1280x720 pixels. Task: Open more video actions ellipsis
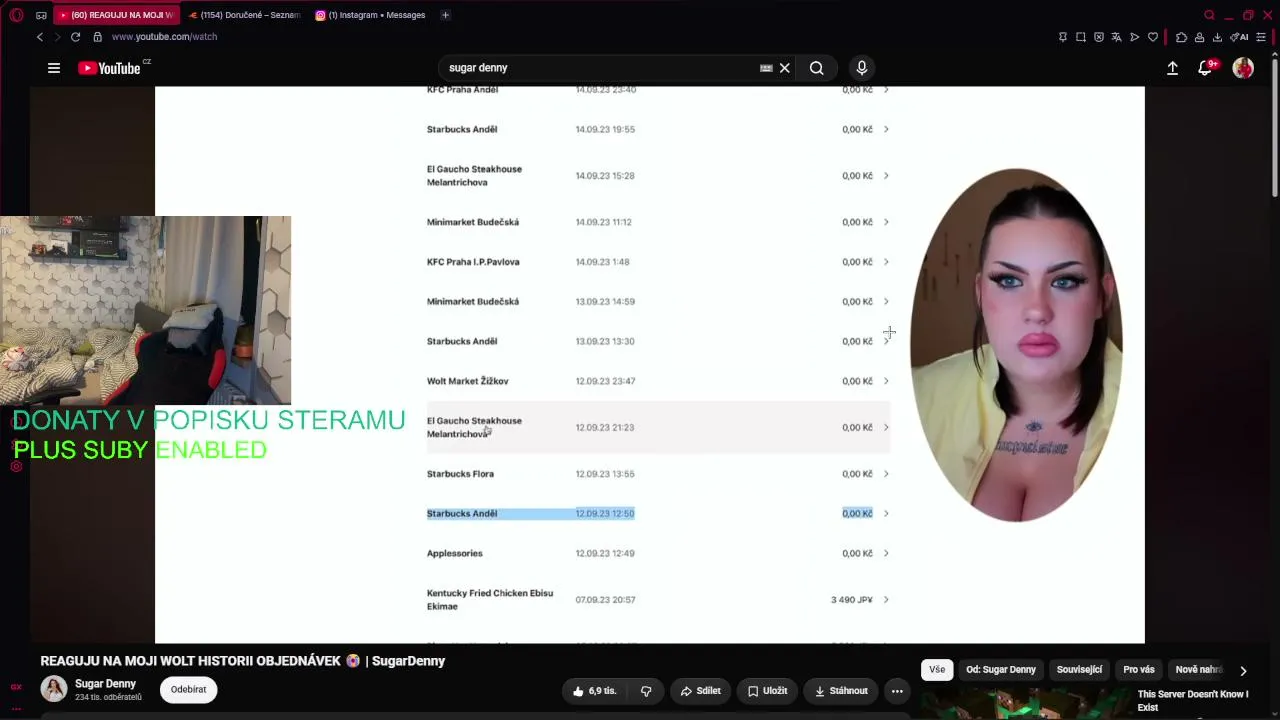point(897,691)
